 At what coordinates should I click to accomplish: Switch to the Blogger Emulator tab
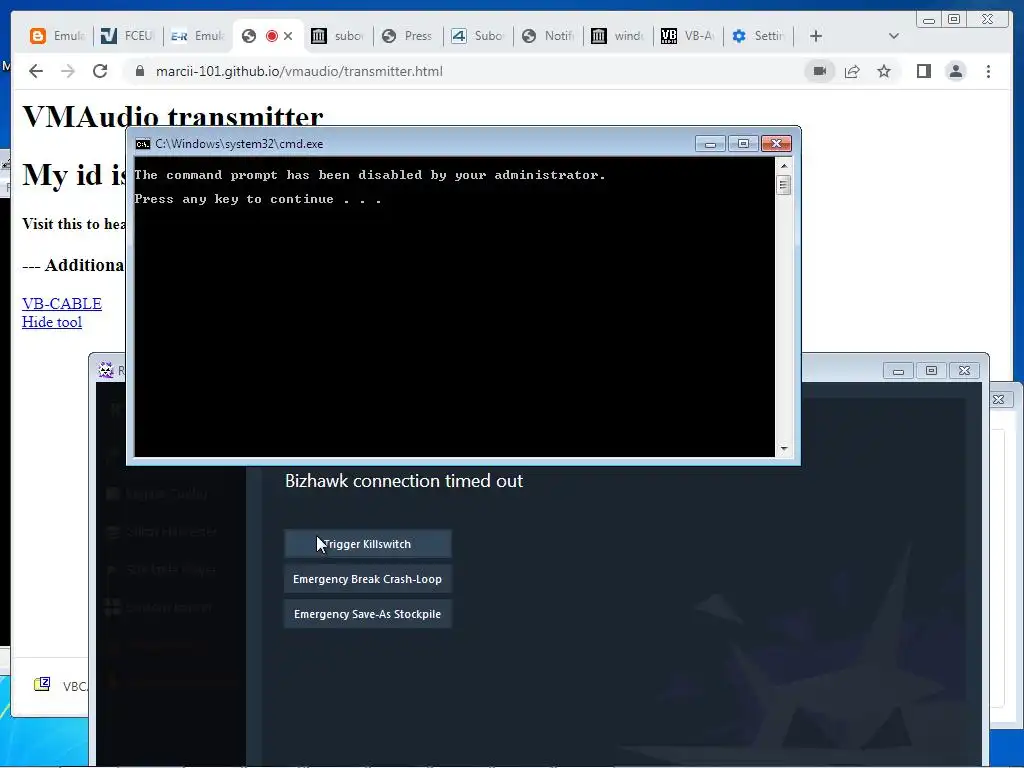click(x=58, y=36)
